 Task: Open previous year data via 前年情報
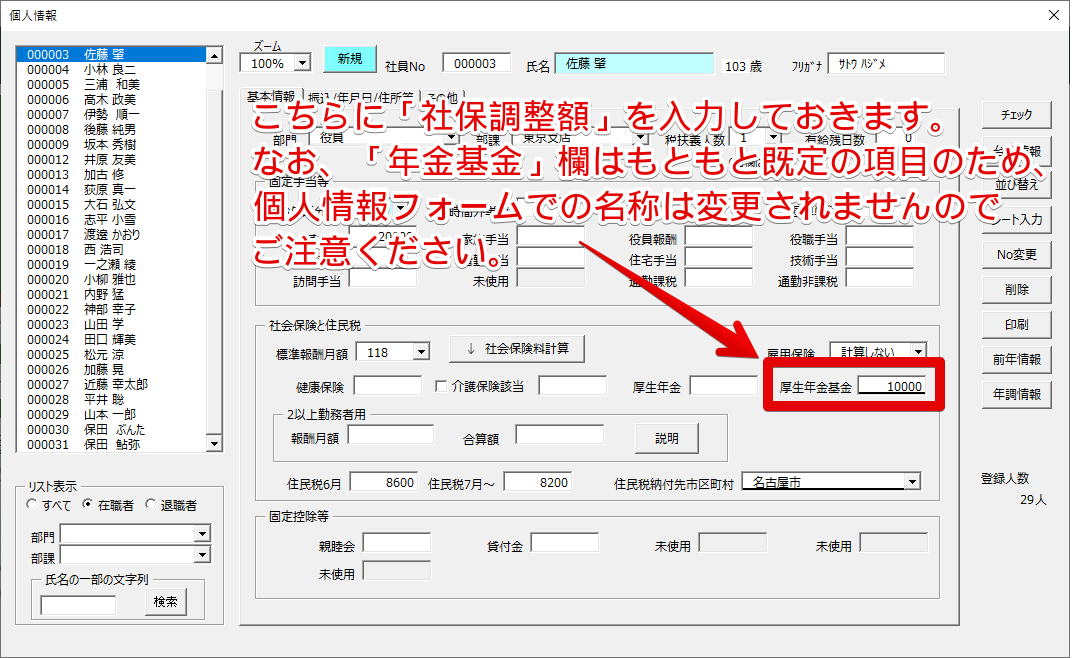tap(1016, 360)
